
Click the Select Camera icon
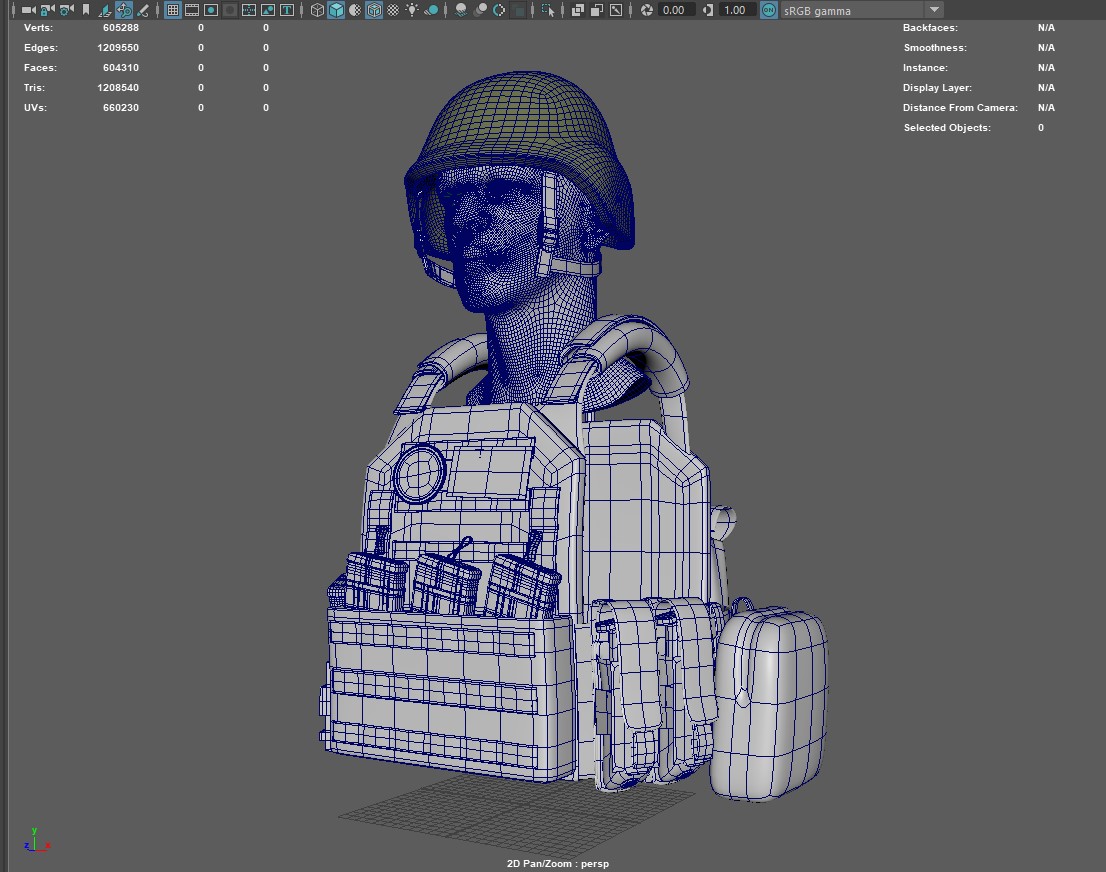tap(28, 10)
